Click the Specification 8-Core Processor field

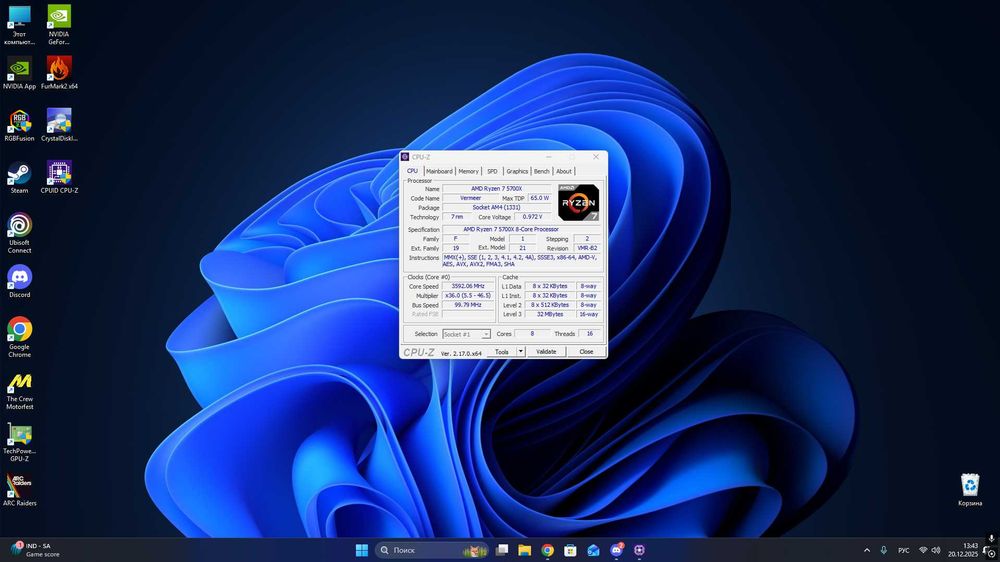pyautogui.click(x=511, y=229)
